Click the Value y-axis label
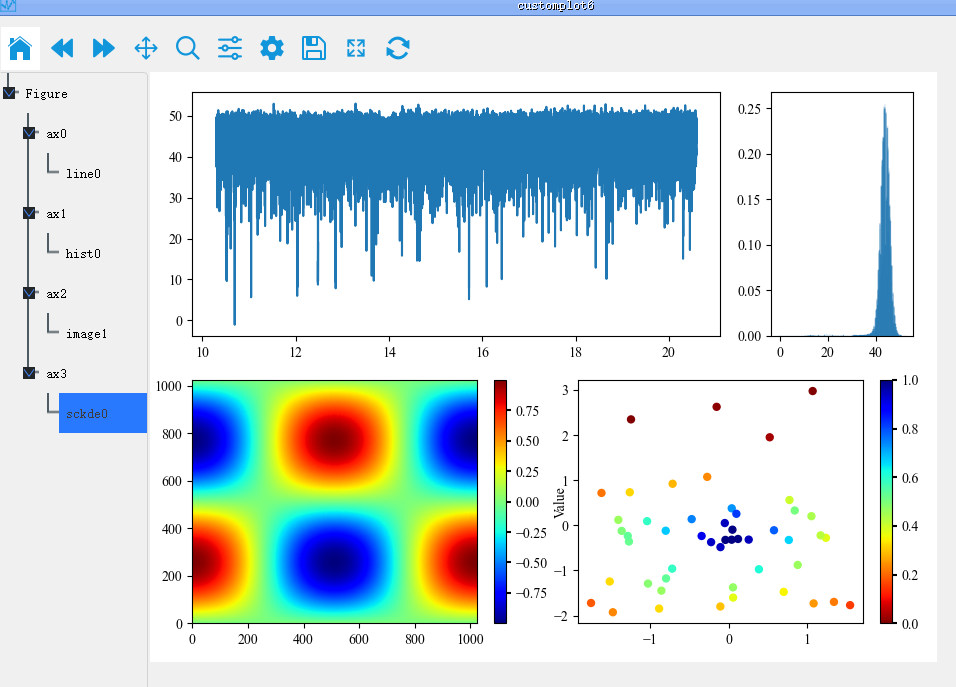The width and height of the screenshot is (956, 687). [x=558, y=503]
